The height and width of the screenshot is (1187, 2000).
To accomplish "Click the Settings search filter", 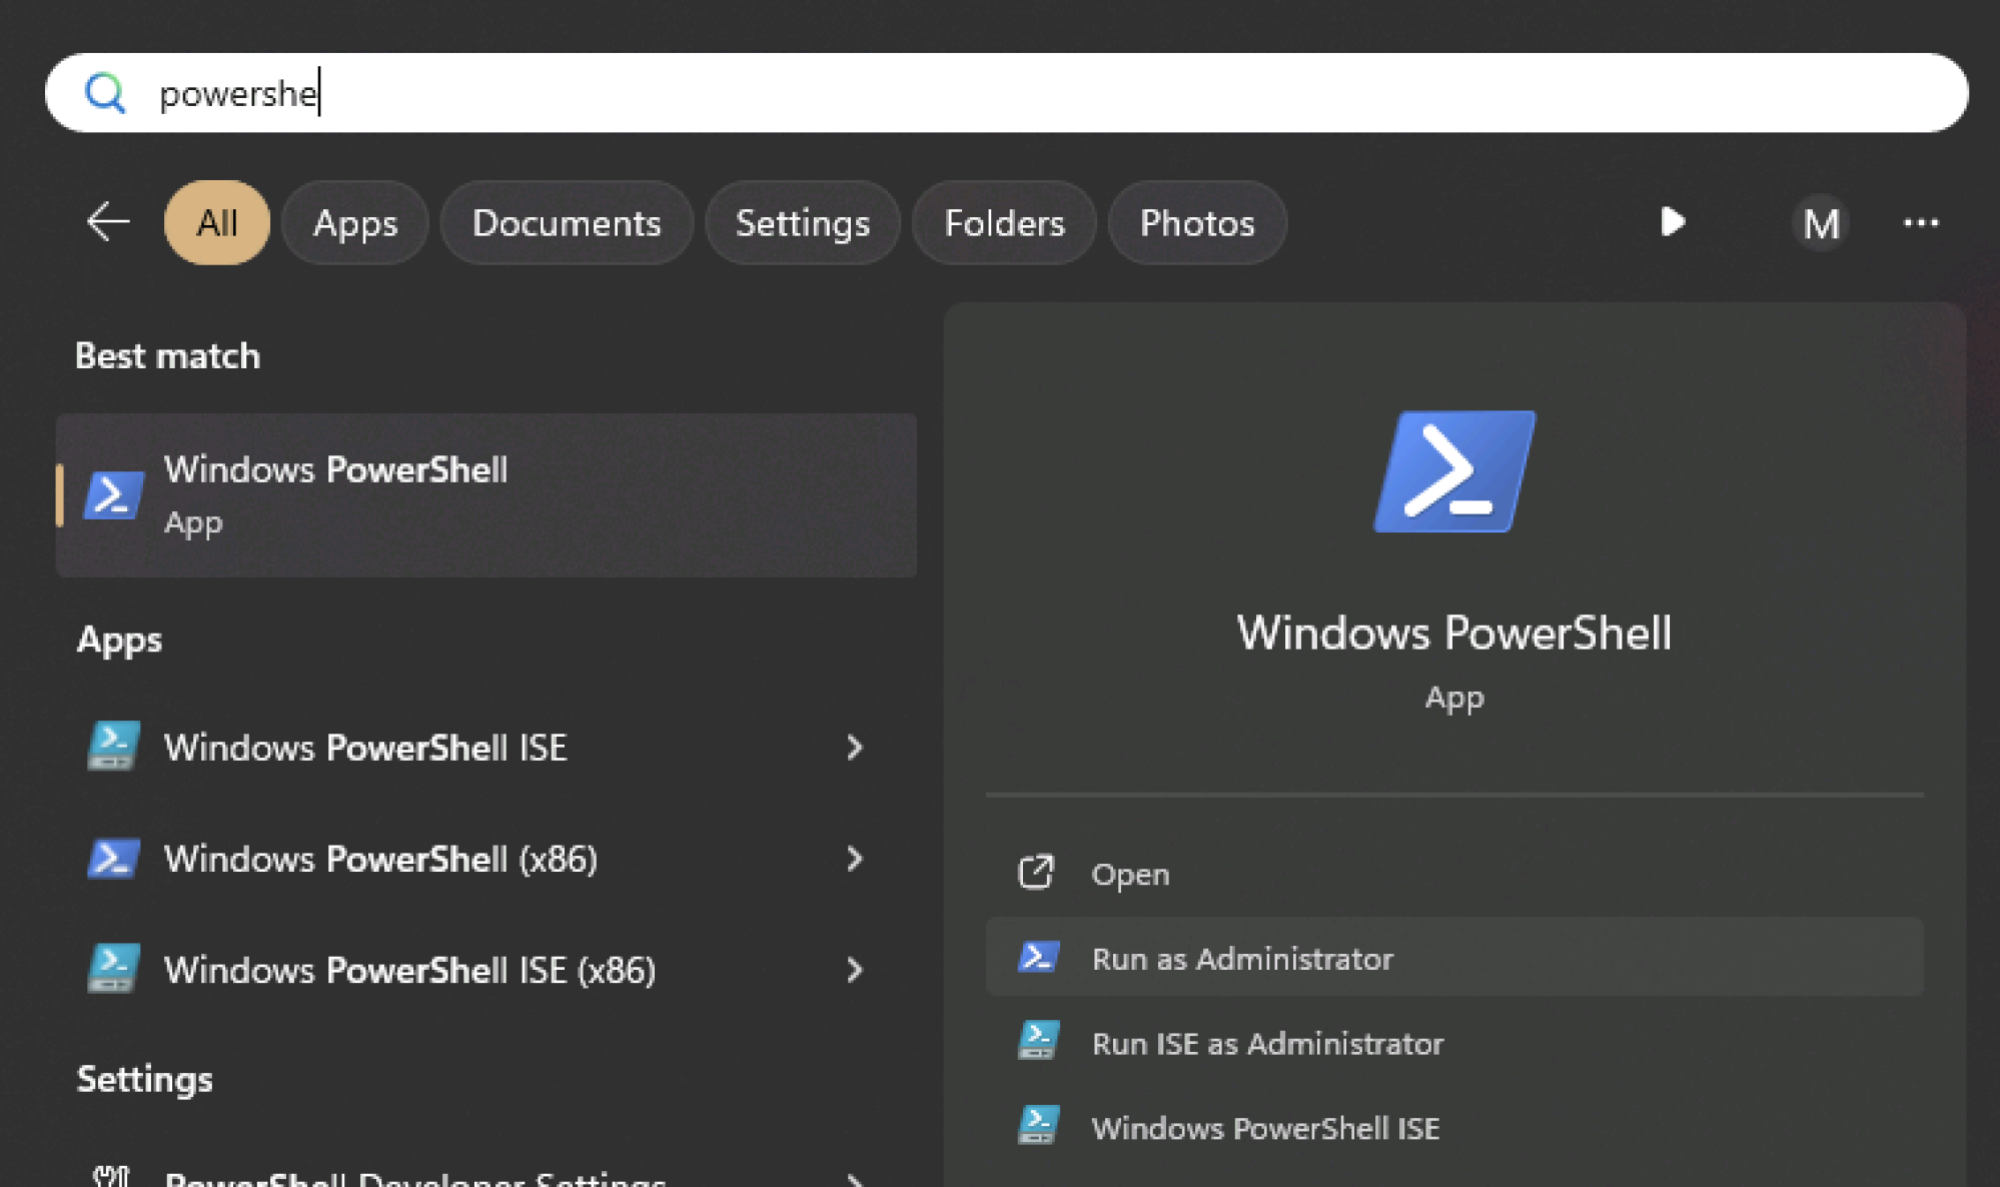I will (801, 222).
